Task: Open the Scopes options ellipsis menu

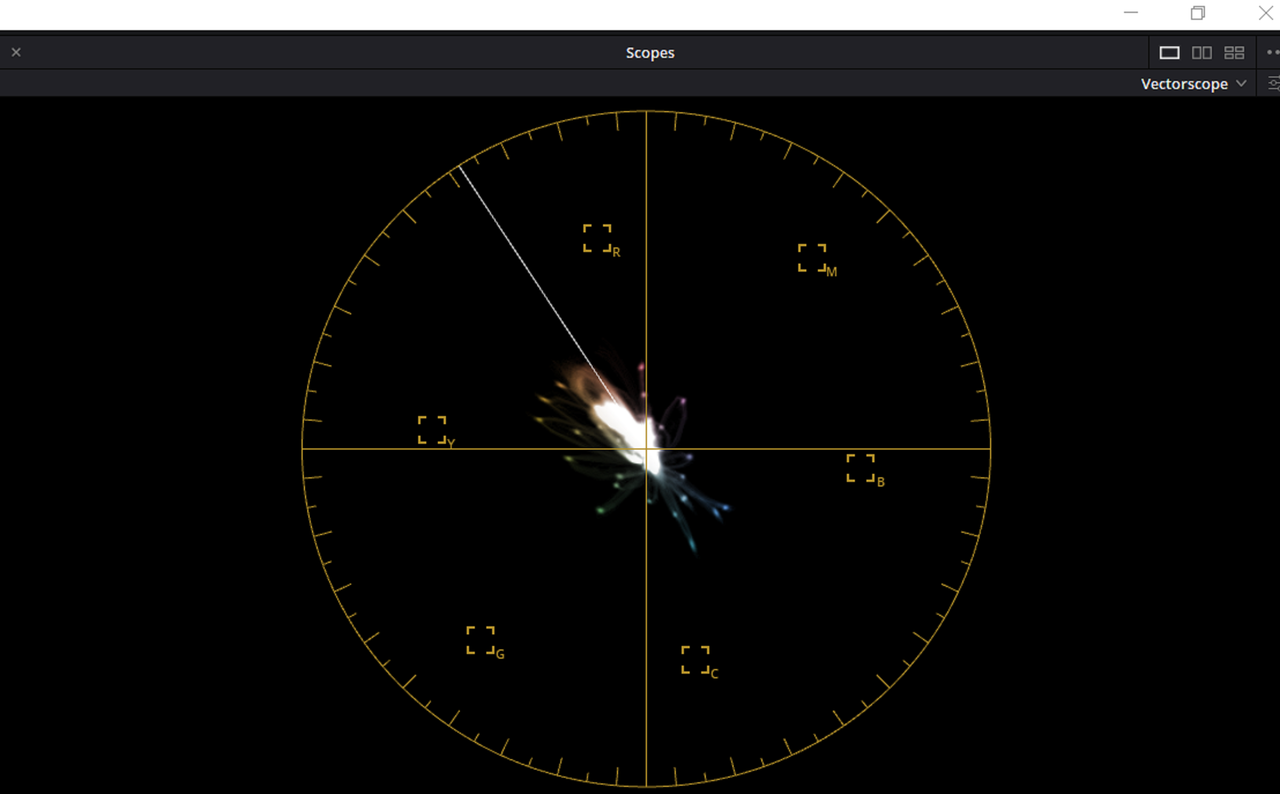Action: click(1272, 52)
